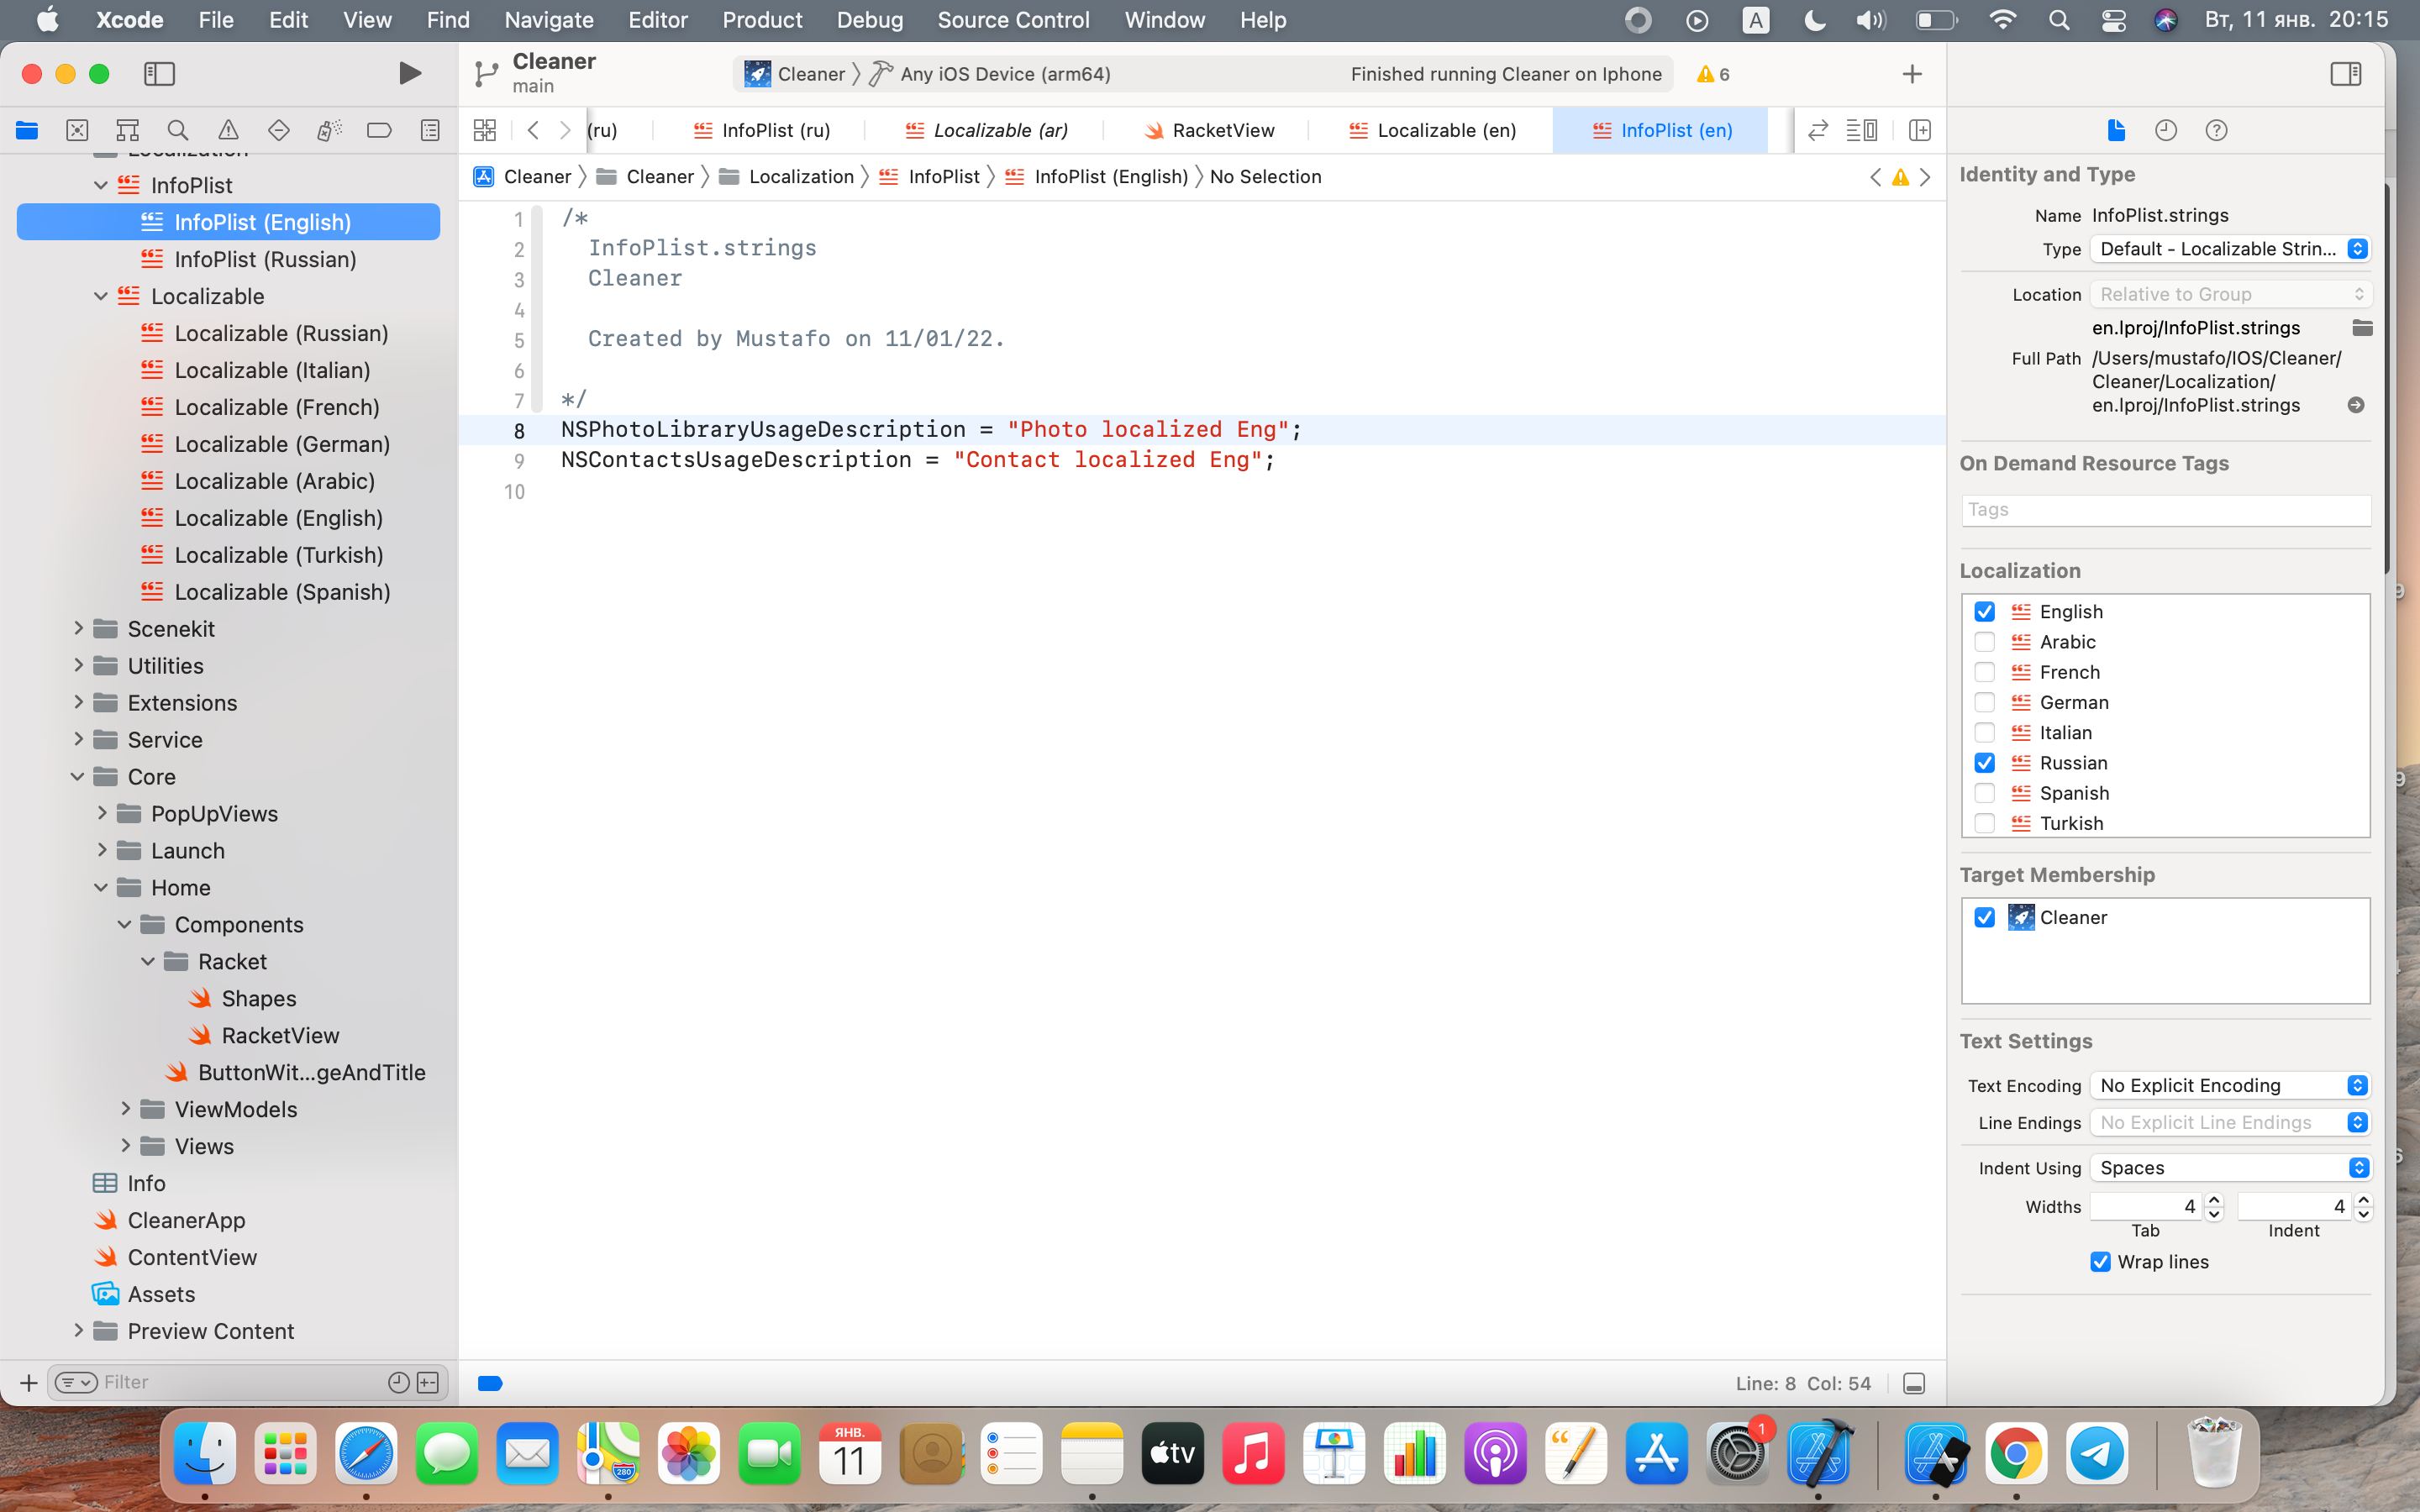2420x1512 pixels.
Task: Enable Spanish localization
Action: click(x=1985, y=793)
